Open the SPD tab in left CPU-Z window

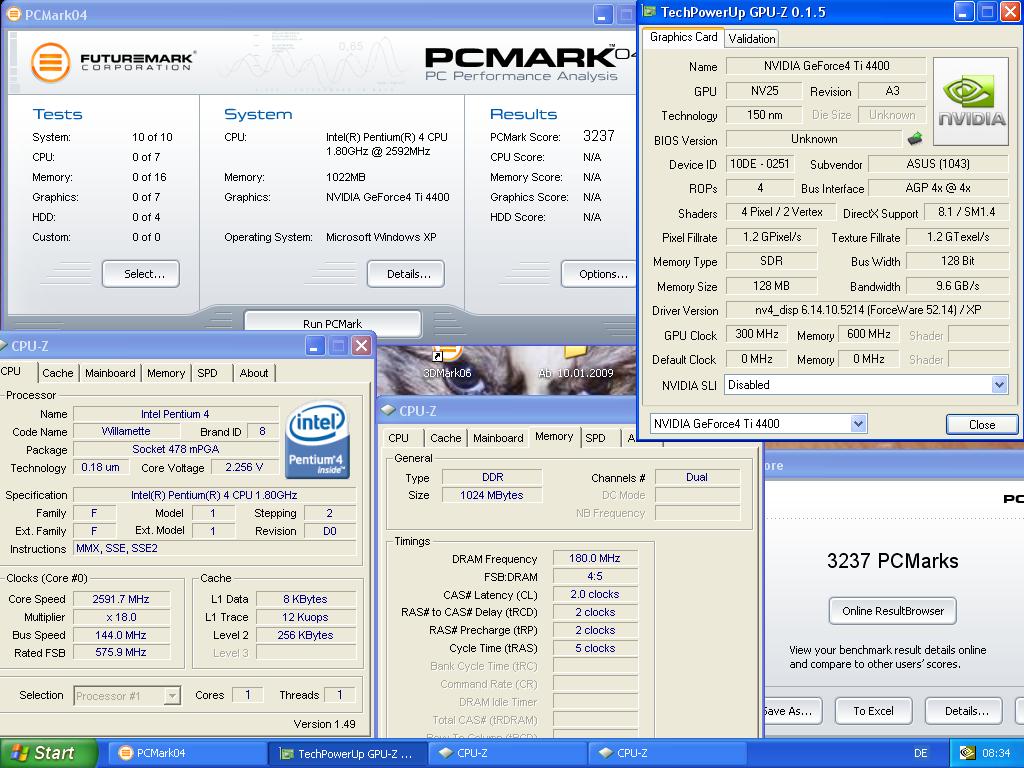pos(207,373)
